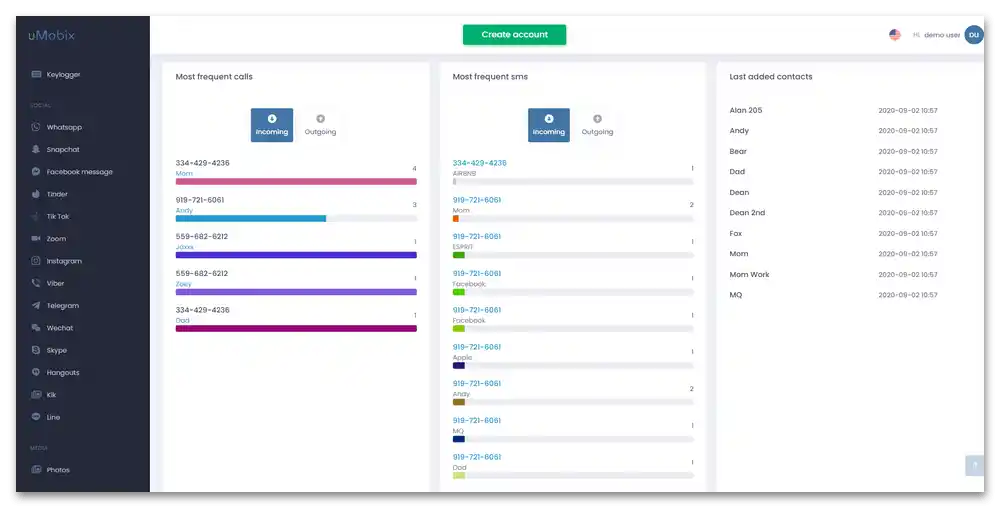Click the scroll-to-top arrow button
1000x508 pixels.
pos(974,465)
